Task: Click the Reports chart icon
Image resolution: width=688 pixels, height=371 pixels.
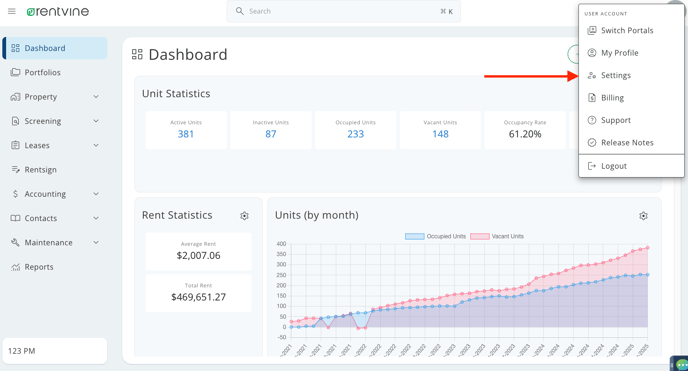Action: point(15,267)
